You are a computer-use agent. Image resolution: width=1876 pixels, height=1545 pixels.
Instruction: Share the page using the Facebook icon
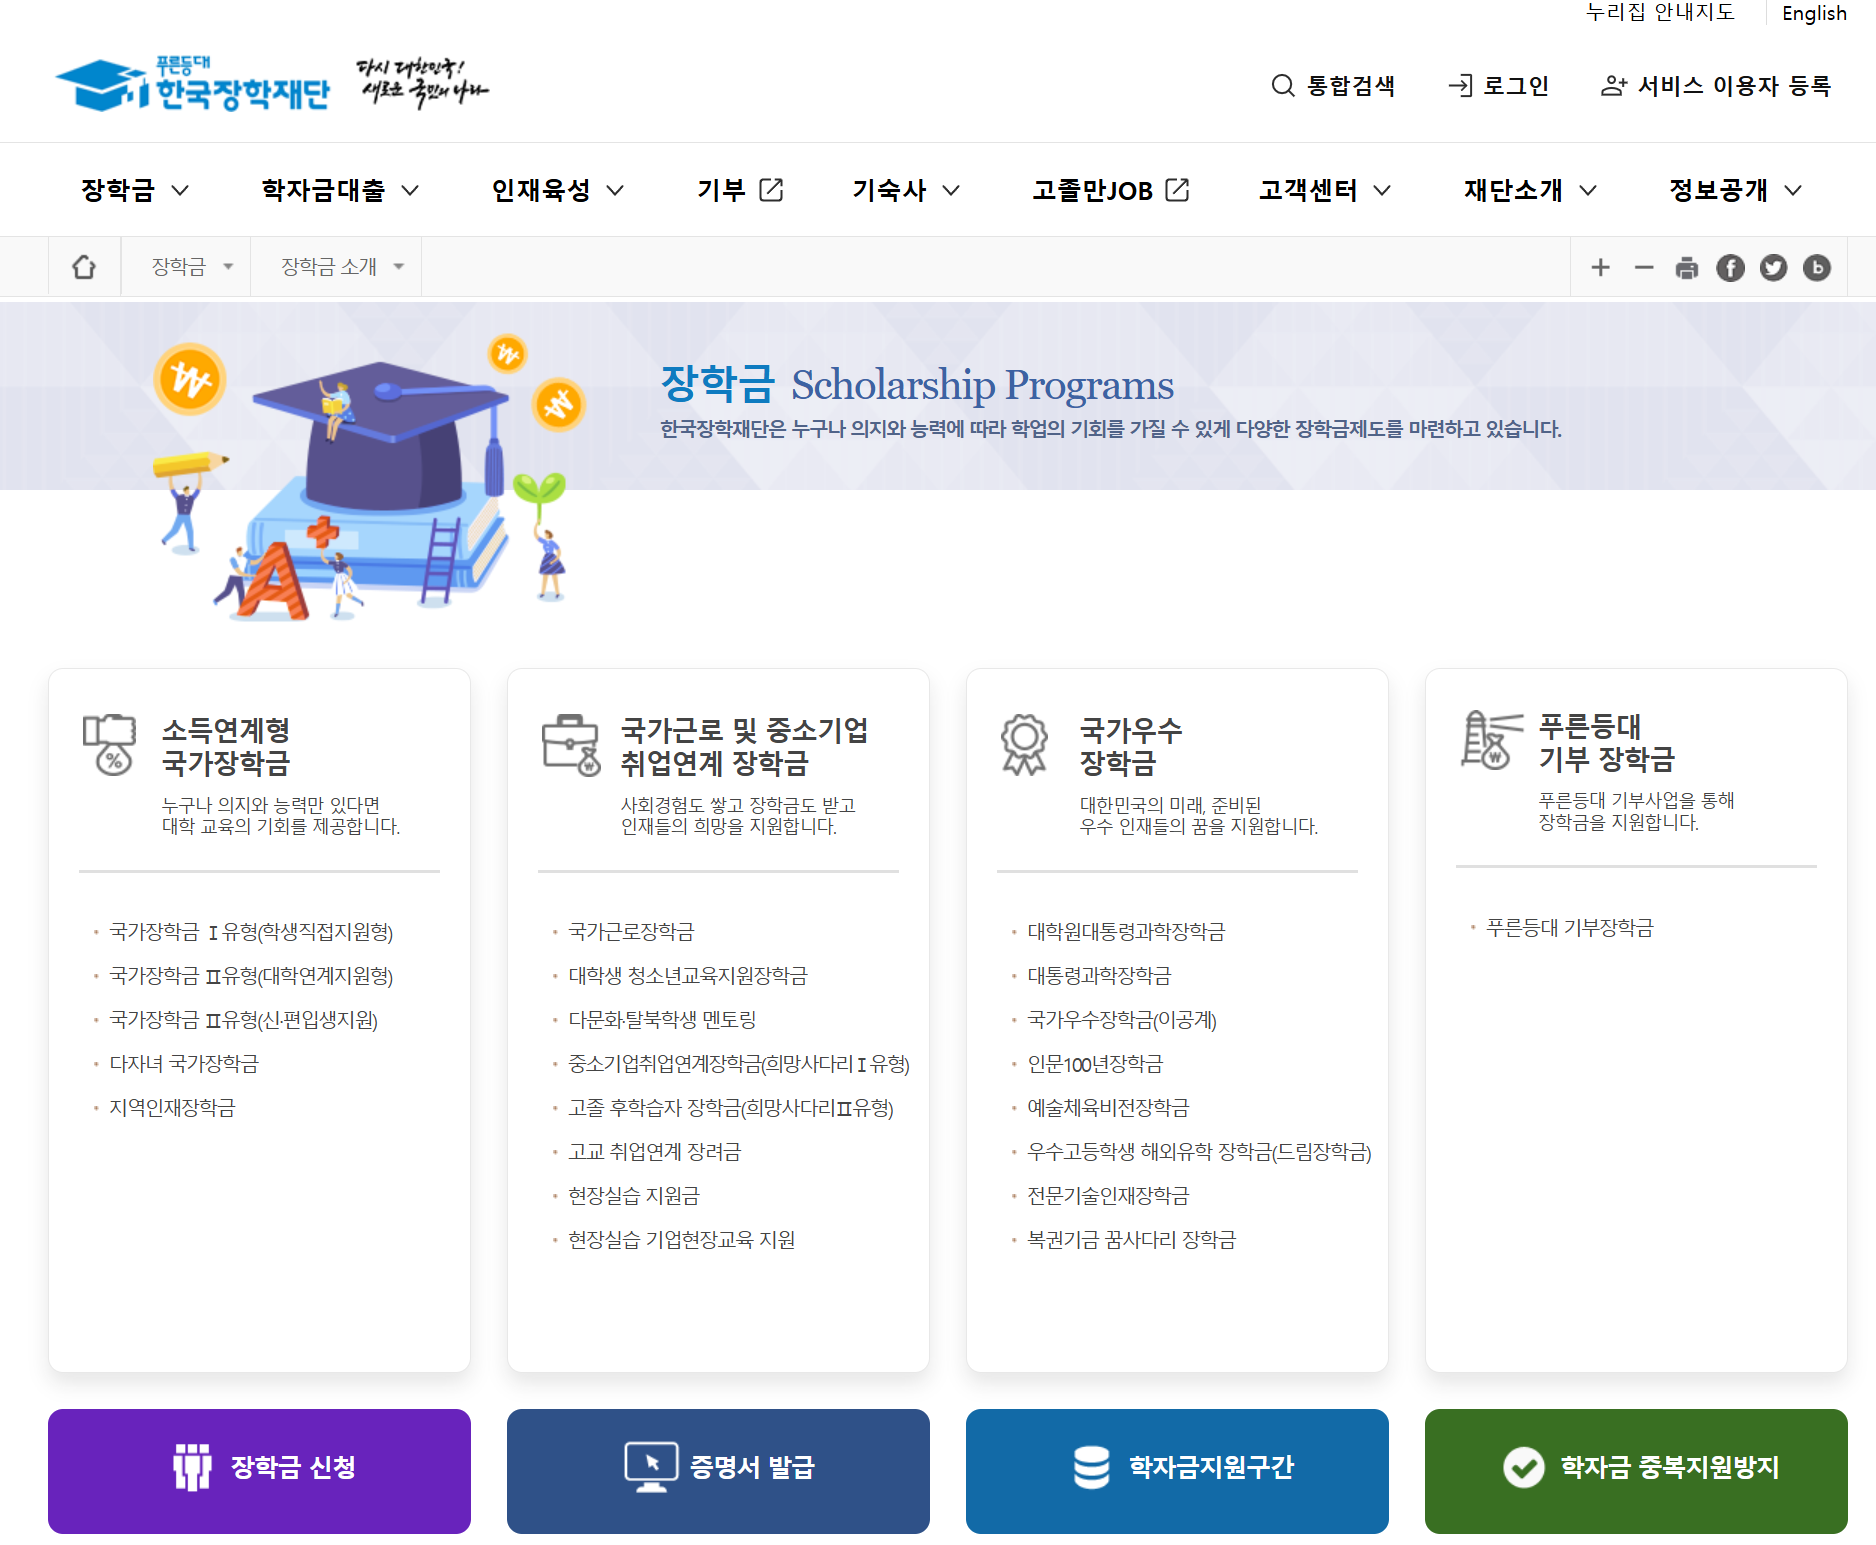click(x=1730, y=267)
